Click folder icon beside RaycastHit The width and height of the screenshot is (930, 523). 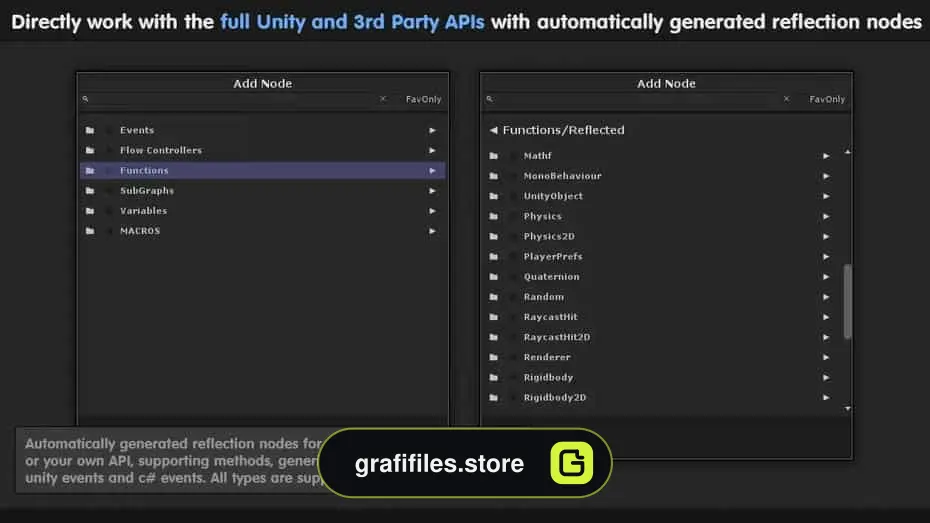493,317
